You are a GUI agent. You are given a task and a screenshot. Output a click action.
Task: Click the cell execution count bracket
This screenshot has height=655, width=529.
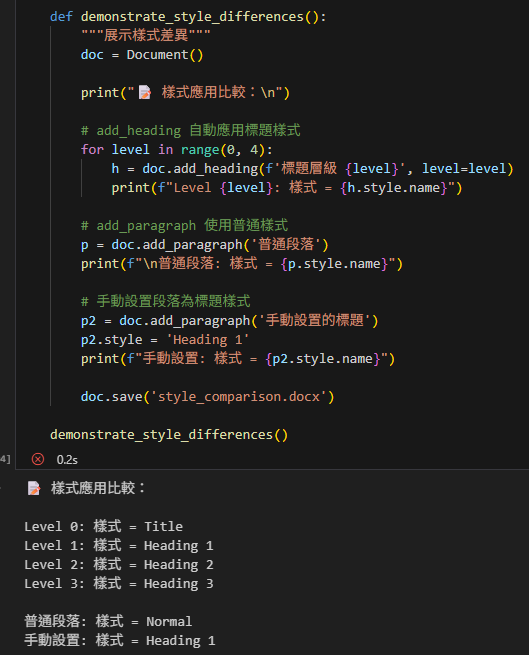click(5, 460)
